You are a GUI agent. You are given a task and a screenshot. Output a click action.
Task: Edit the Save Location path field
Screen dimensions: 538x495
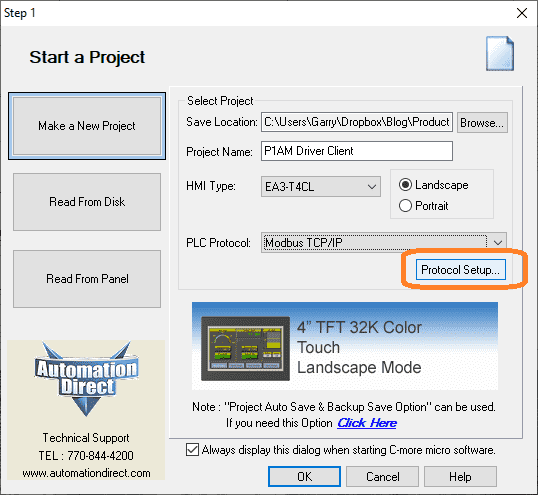pos(357,122)
